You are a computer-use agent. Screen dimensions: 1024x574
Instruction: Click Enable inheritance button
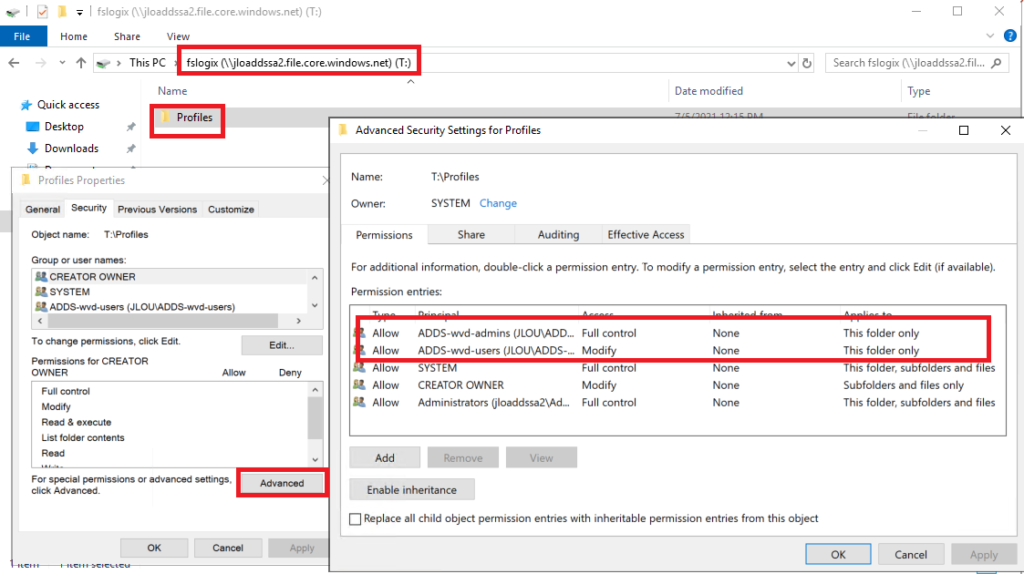pos(411,490)
